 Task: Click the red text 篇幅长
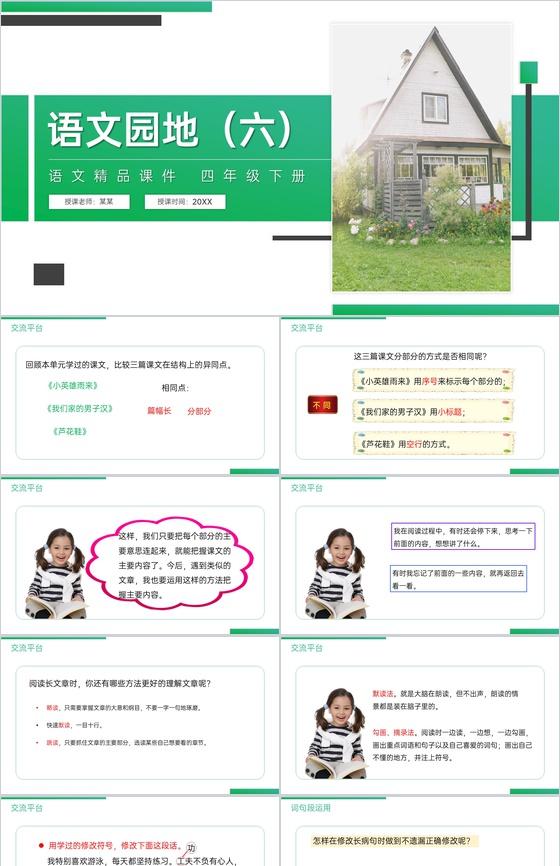point(159,411)
